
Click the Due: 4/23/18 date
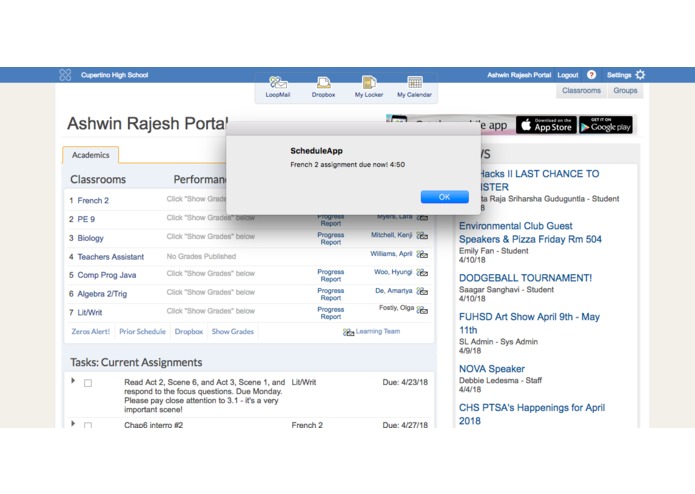[x=405, y=382]
